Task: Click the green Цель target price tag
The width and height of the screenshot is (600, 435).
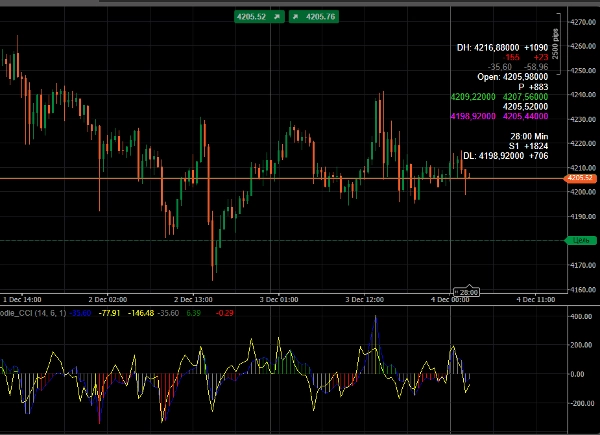Action: [x=581, y=241]
